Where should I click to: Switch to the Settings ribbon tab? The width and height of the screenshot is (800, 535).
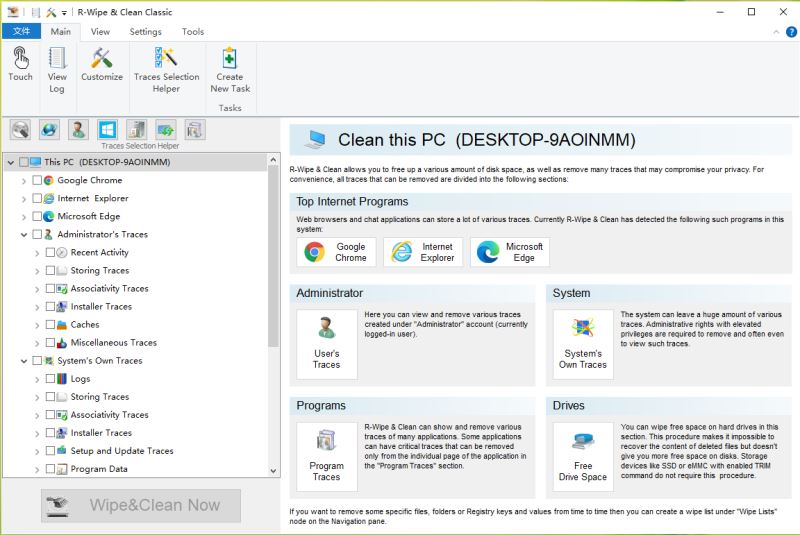[145, 32]
